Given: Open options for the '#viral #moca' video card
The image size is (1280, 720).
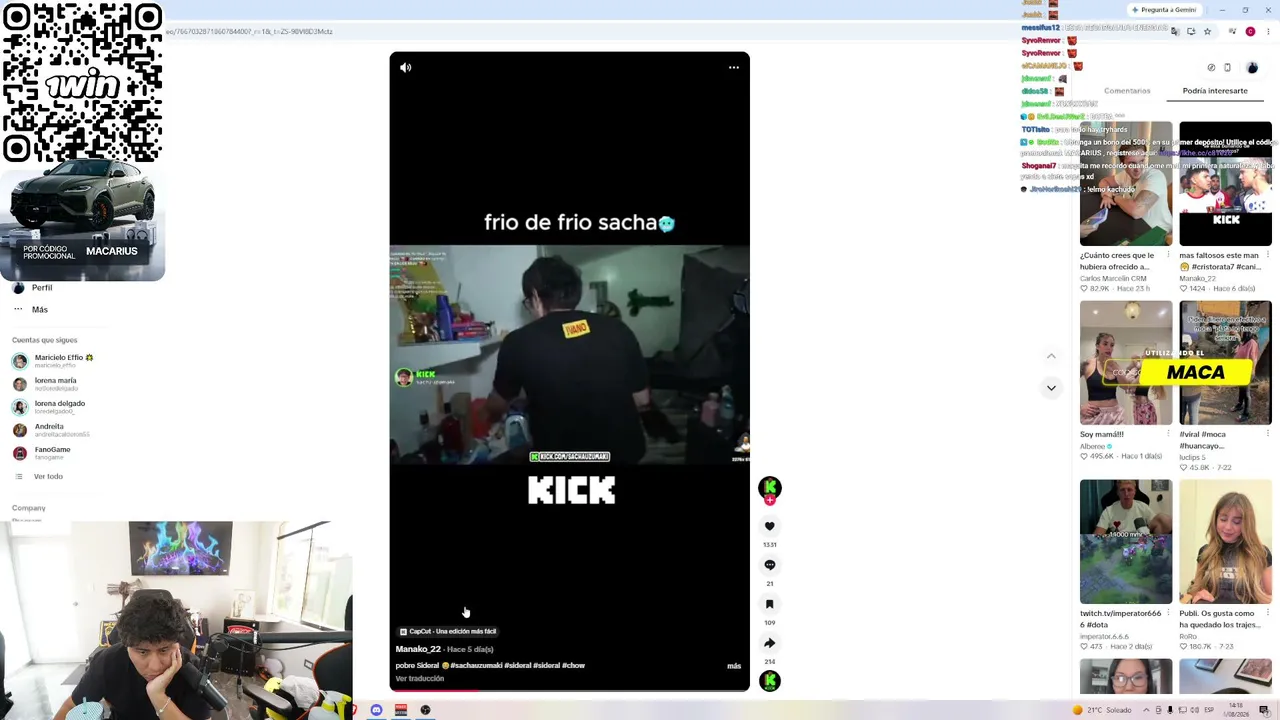Looking at the screenshot, I should 1268,435.
